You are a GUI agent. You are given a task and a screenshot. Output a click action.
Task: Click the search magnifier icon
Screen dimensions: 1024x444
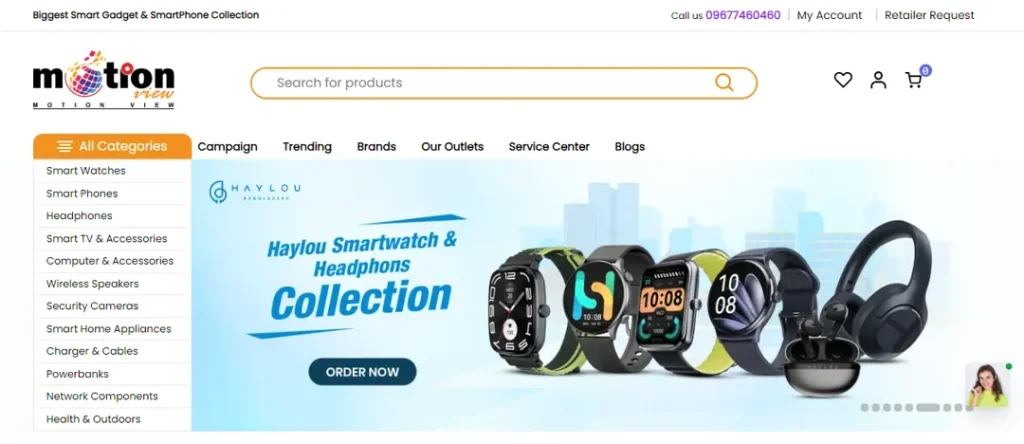(x=724, y=82)
